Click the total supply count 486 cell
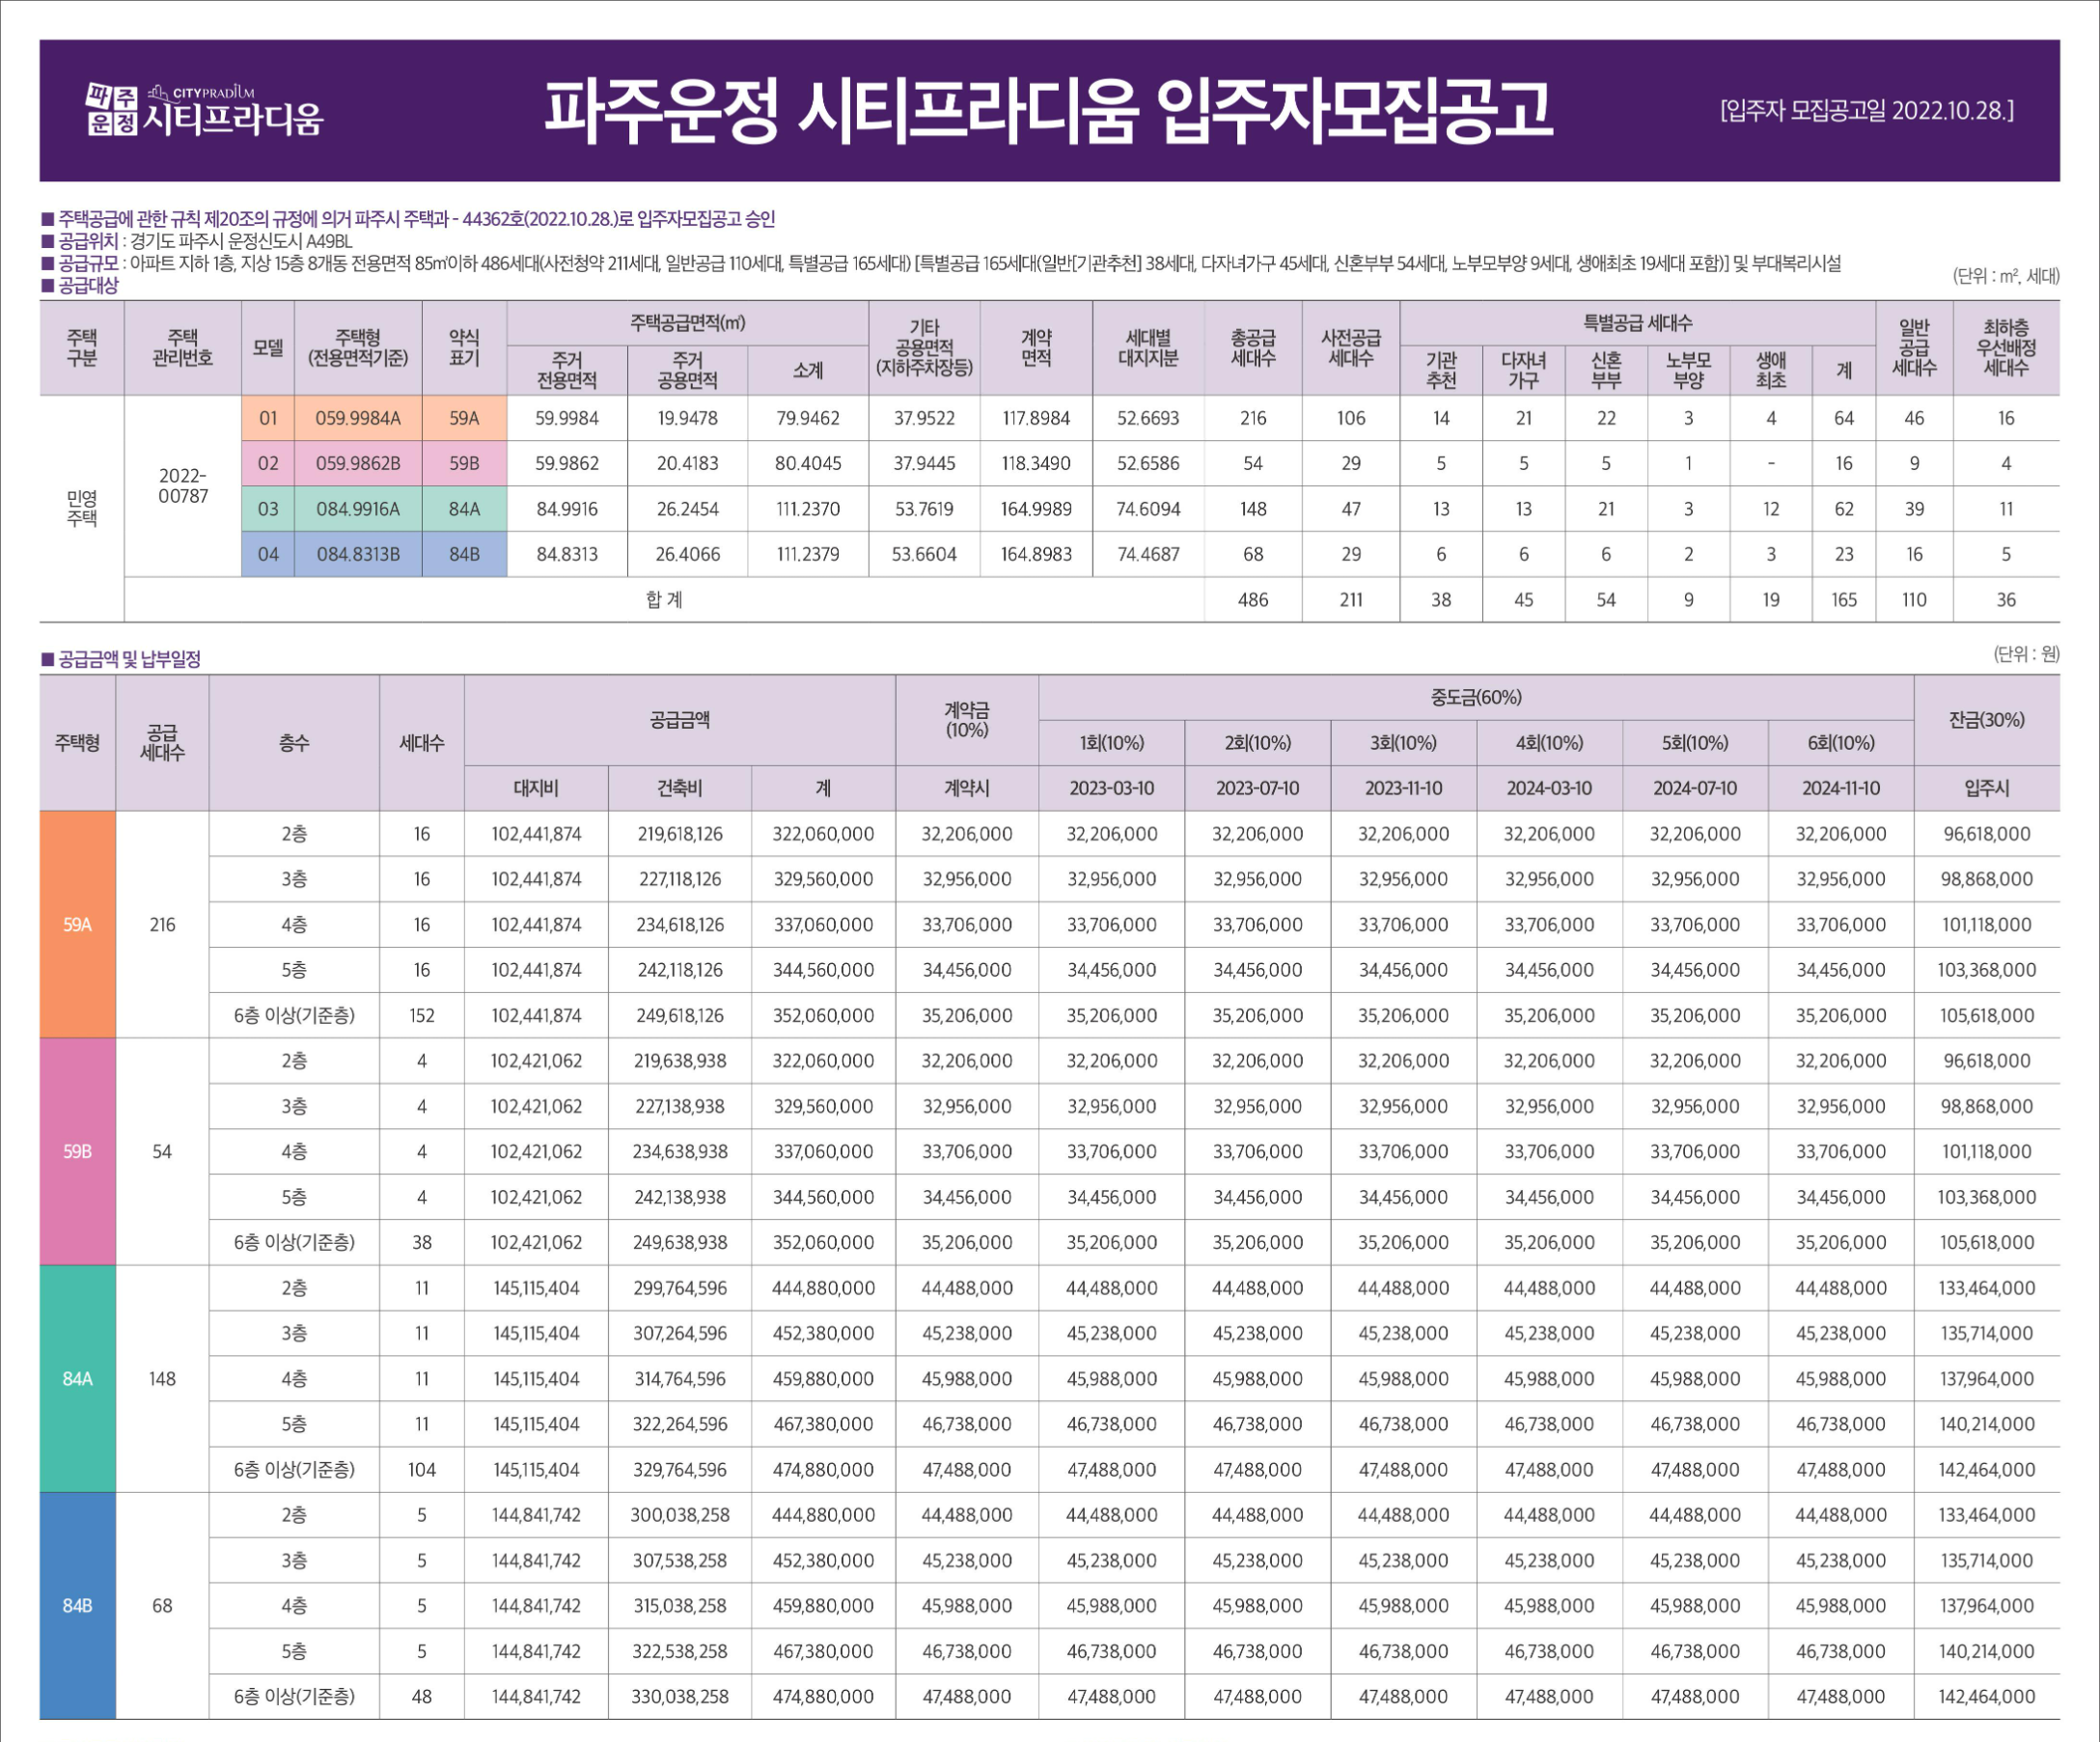The width and height of the screenshot is (2100, 1742). [1252, 599]
